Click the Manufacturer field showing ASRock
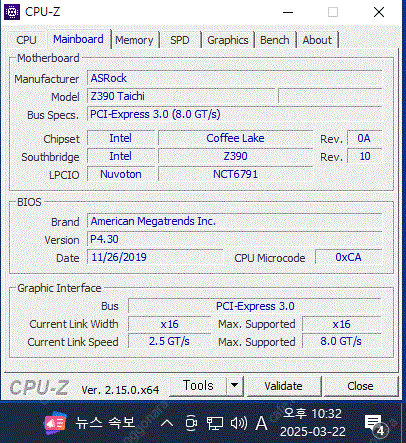This screenshot has width=406, height=443. coord(234,78)
